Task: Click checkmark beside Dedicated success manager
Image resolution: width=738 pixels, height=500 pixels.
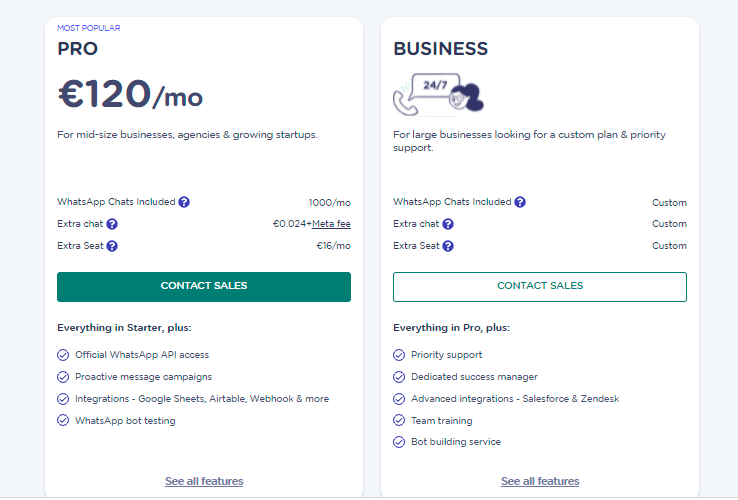Action: pos(399,377)
